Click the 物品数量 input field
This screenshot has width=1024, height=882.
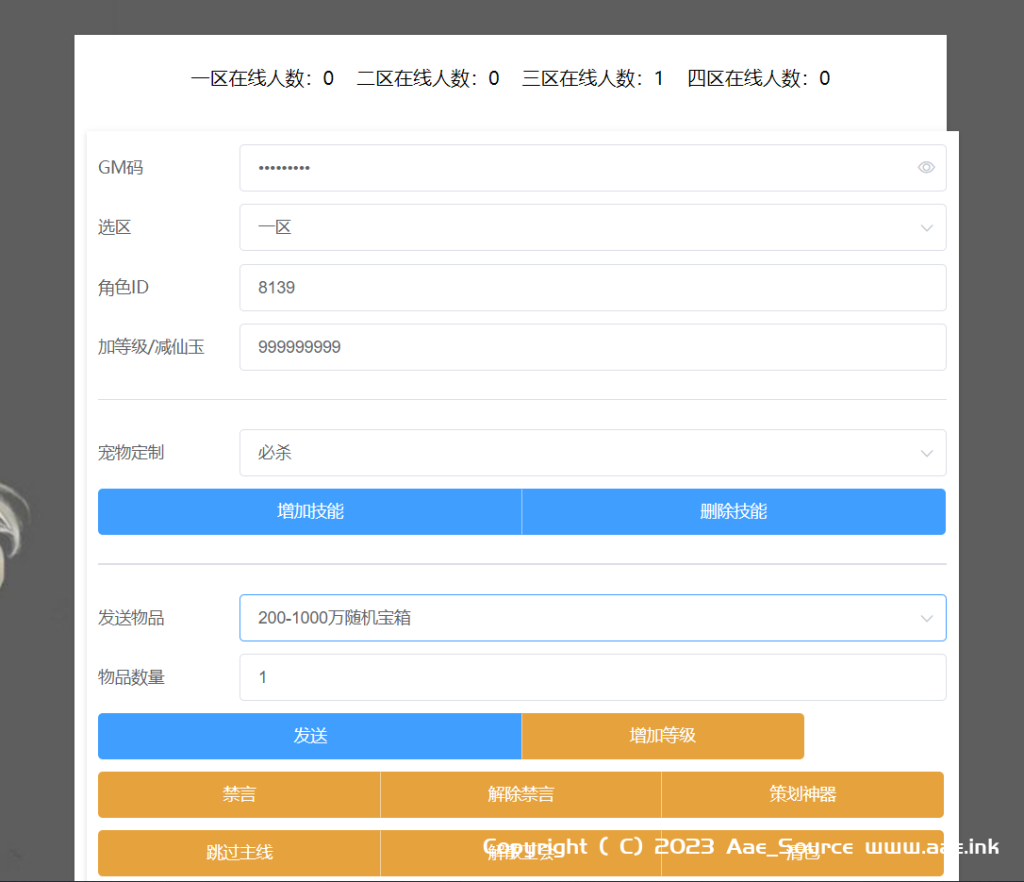[592, 678]
